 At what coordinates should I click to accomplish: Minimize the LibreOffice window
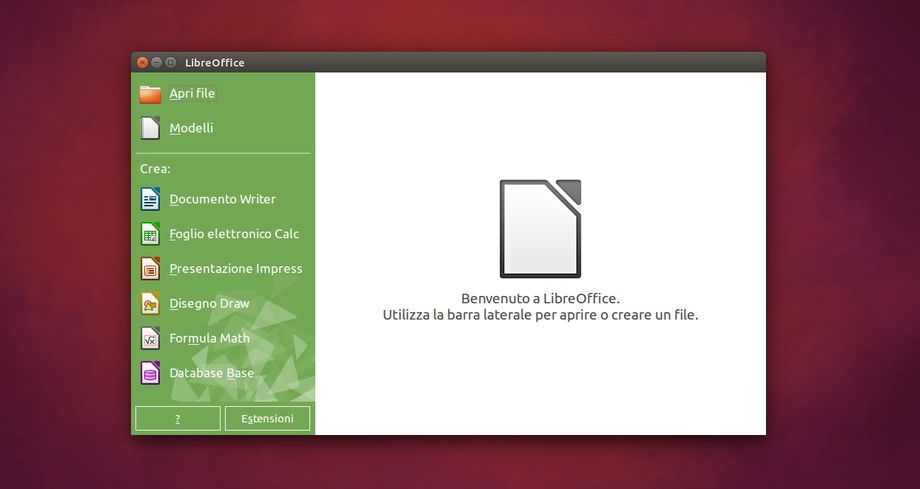pos(156,62)
